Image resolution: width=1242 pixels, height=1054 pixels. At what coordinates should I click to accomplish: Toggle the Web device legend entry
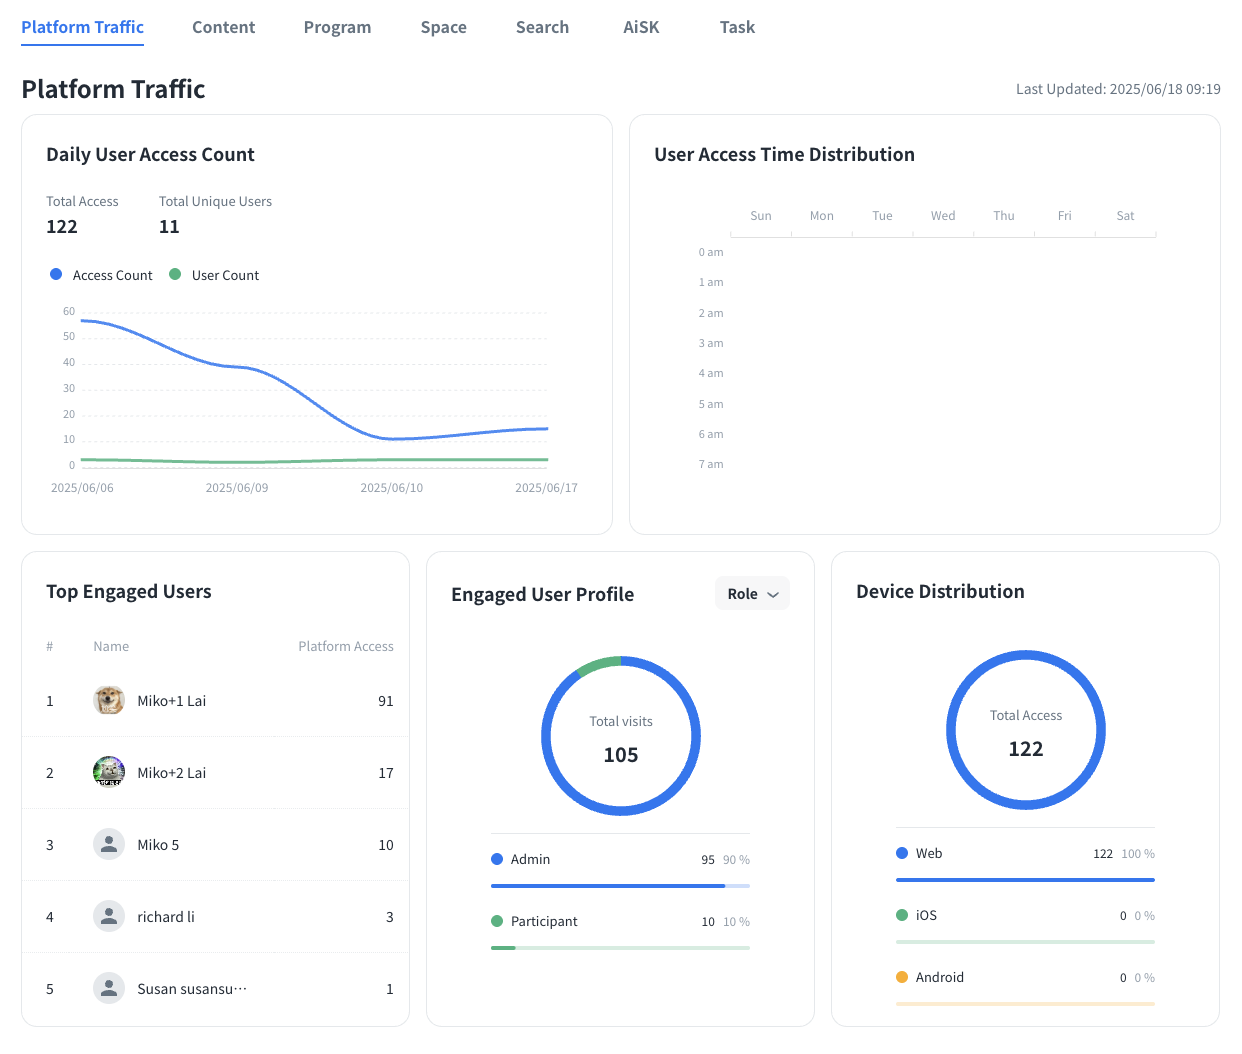[x=919, y=853]
